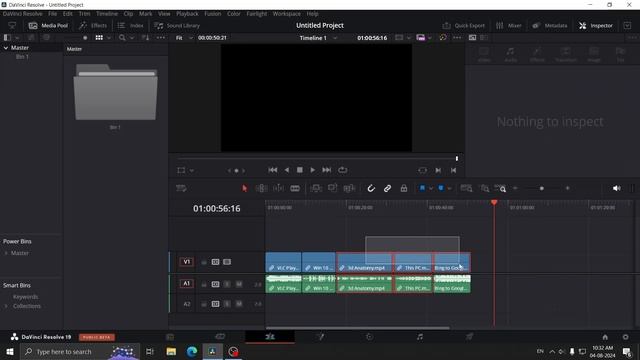Expand Power Bins Master entry

(6, 253)
